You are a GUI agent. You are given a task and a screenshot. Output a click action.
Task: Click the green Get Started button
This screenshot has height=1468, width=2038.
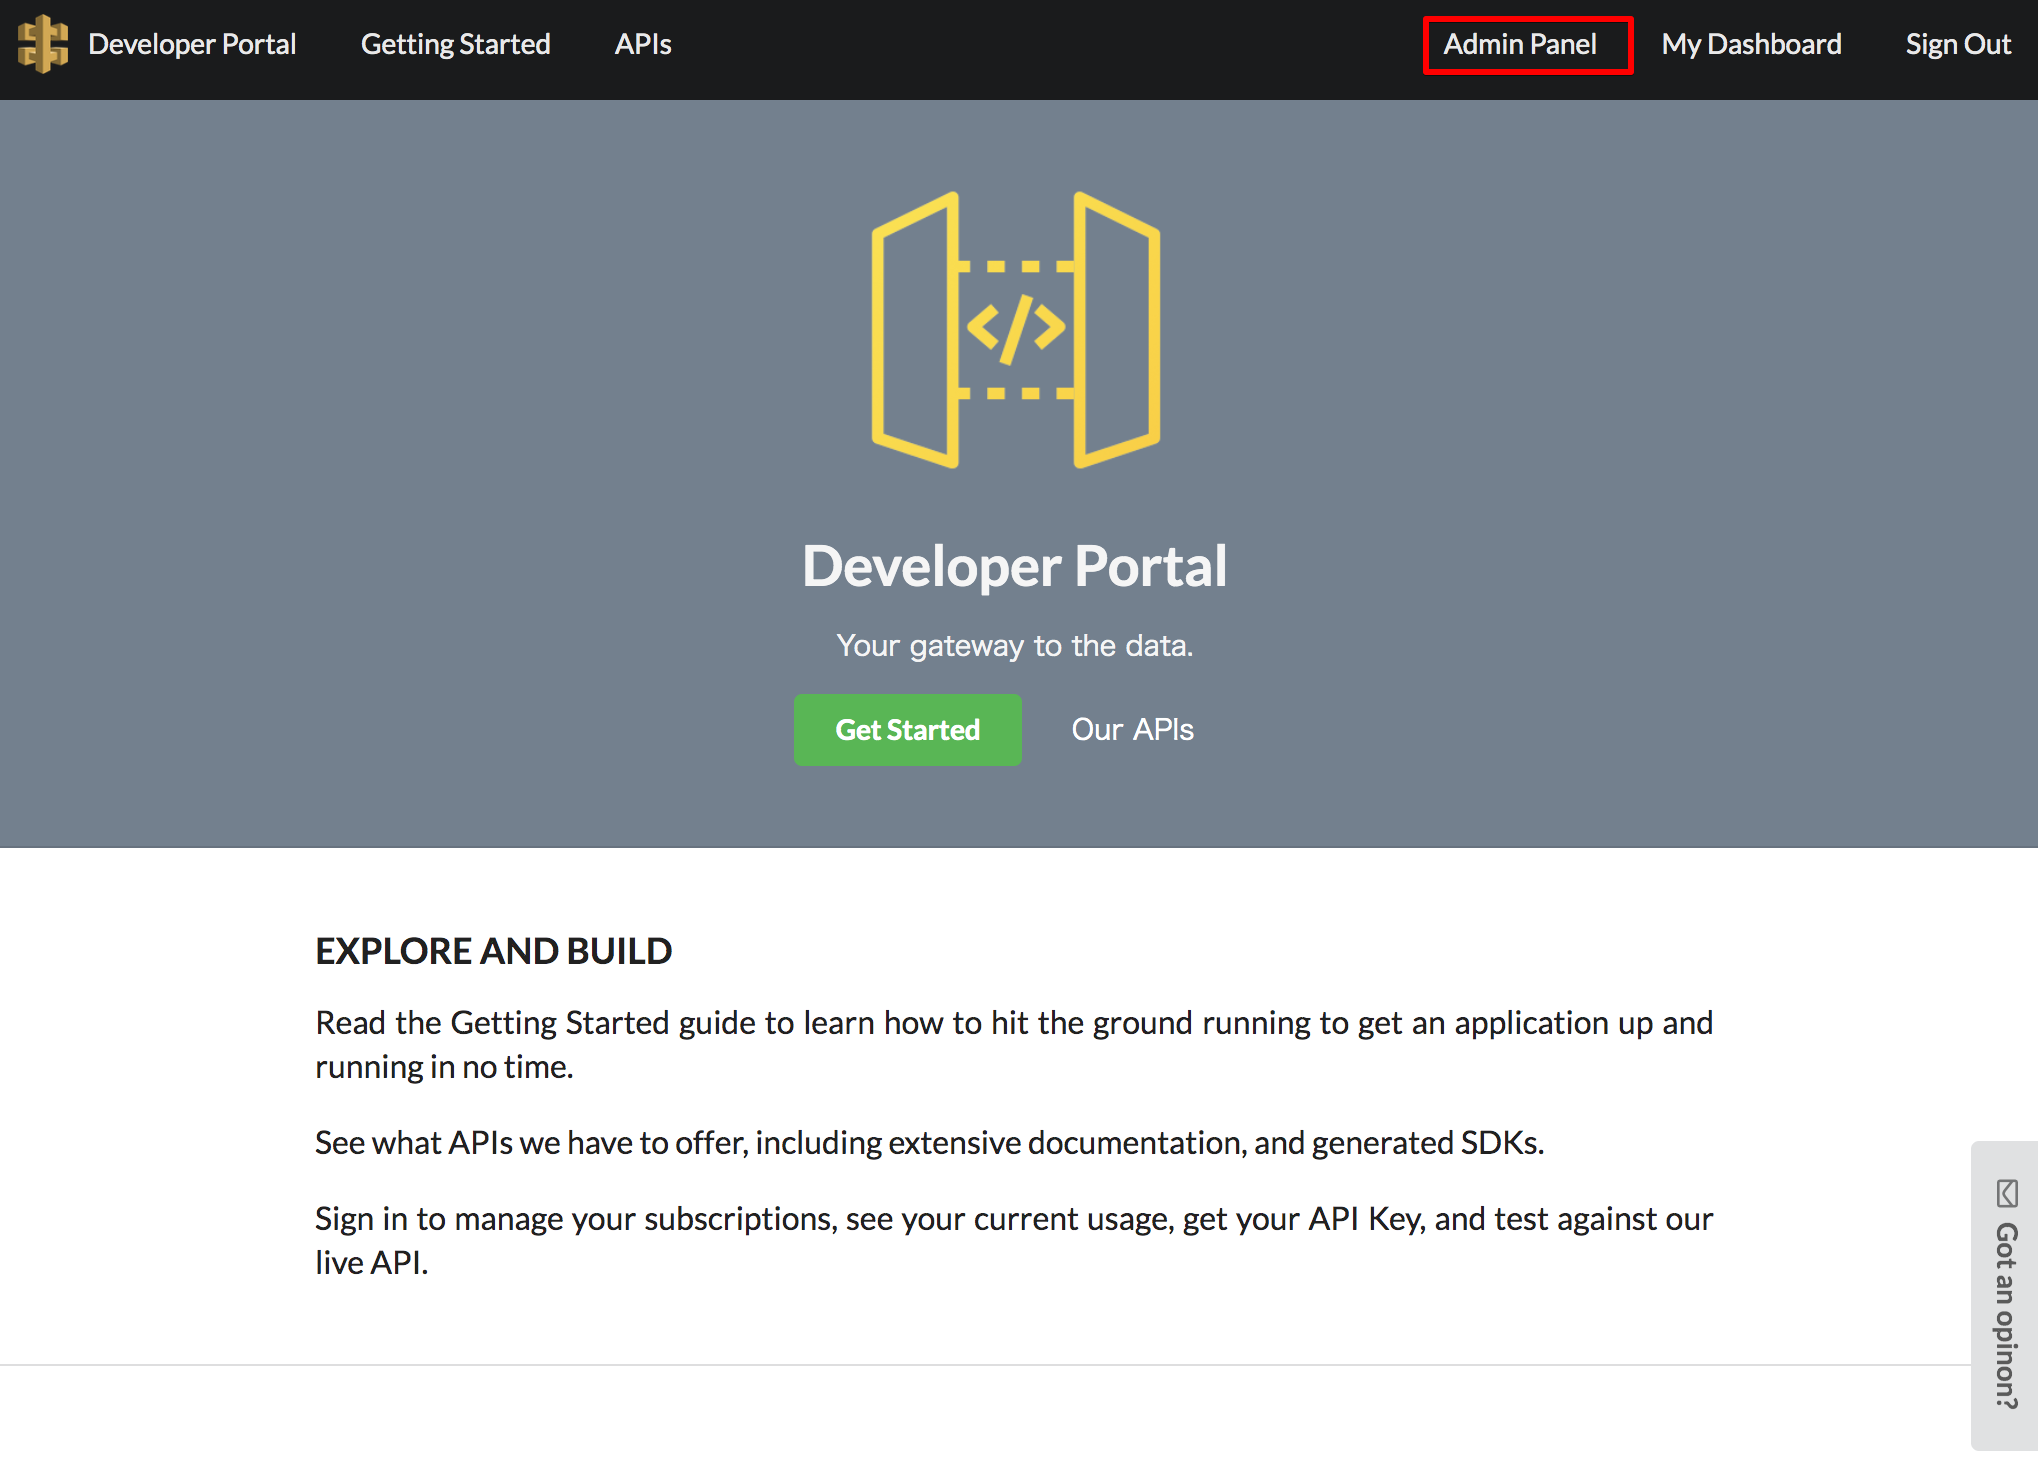(907, 729)
